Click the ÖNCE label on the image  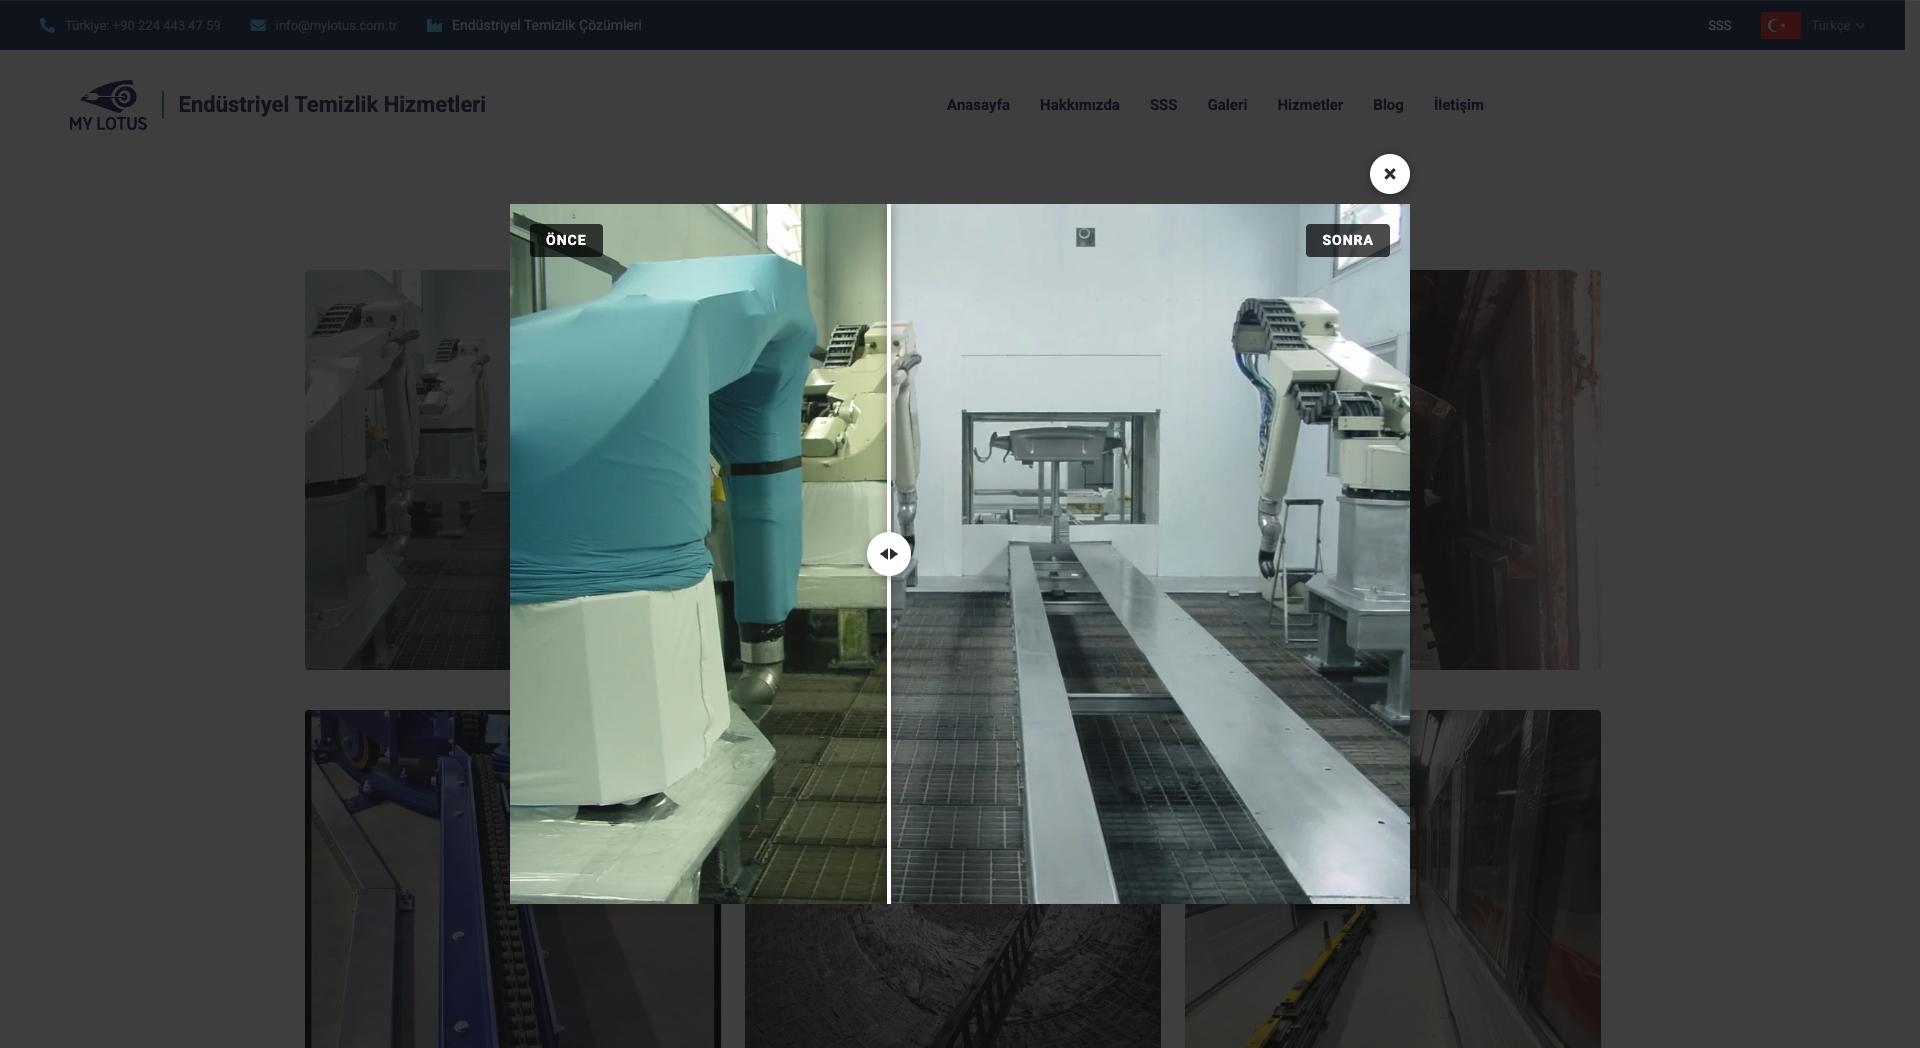coord(566,240)
